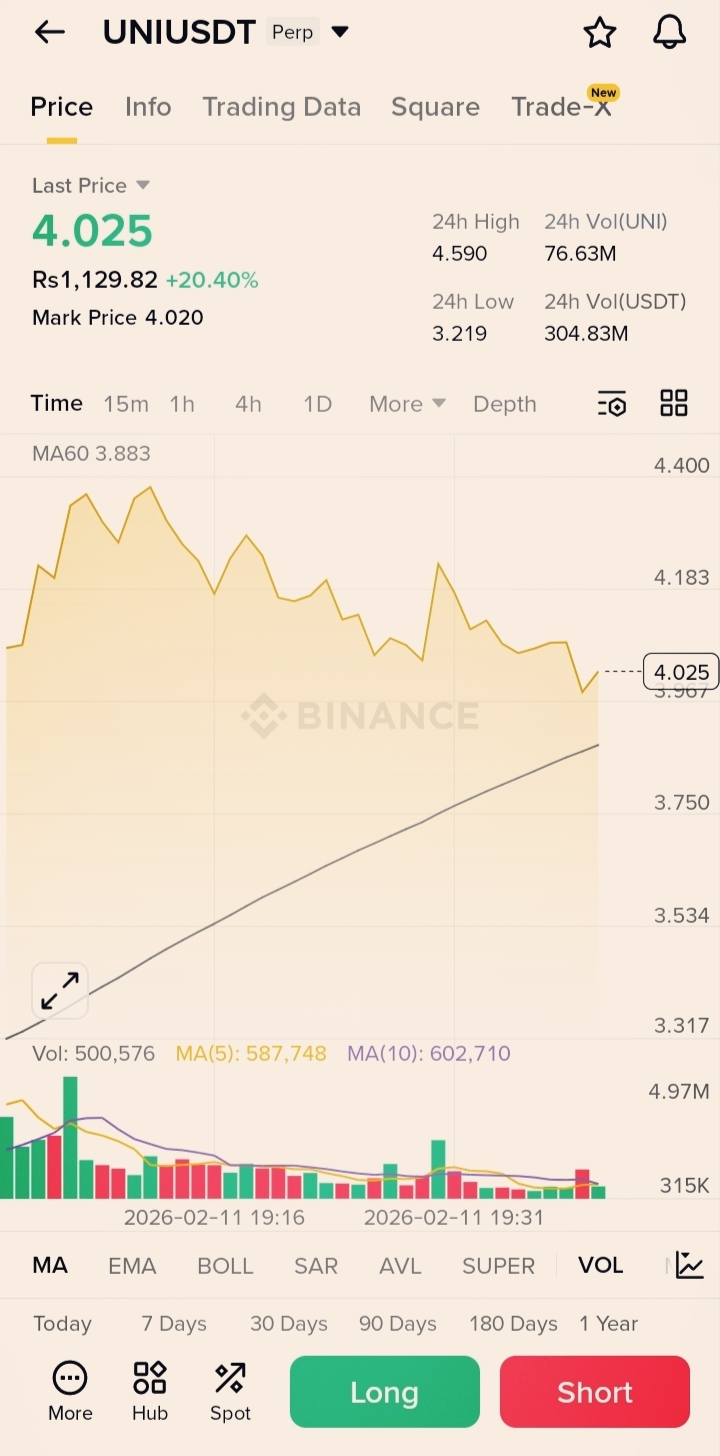720x1456 pixels.
Task: Enable the BOLL indicator
Action: (x=225, y=1266)
